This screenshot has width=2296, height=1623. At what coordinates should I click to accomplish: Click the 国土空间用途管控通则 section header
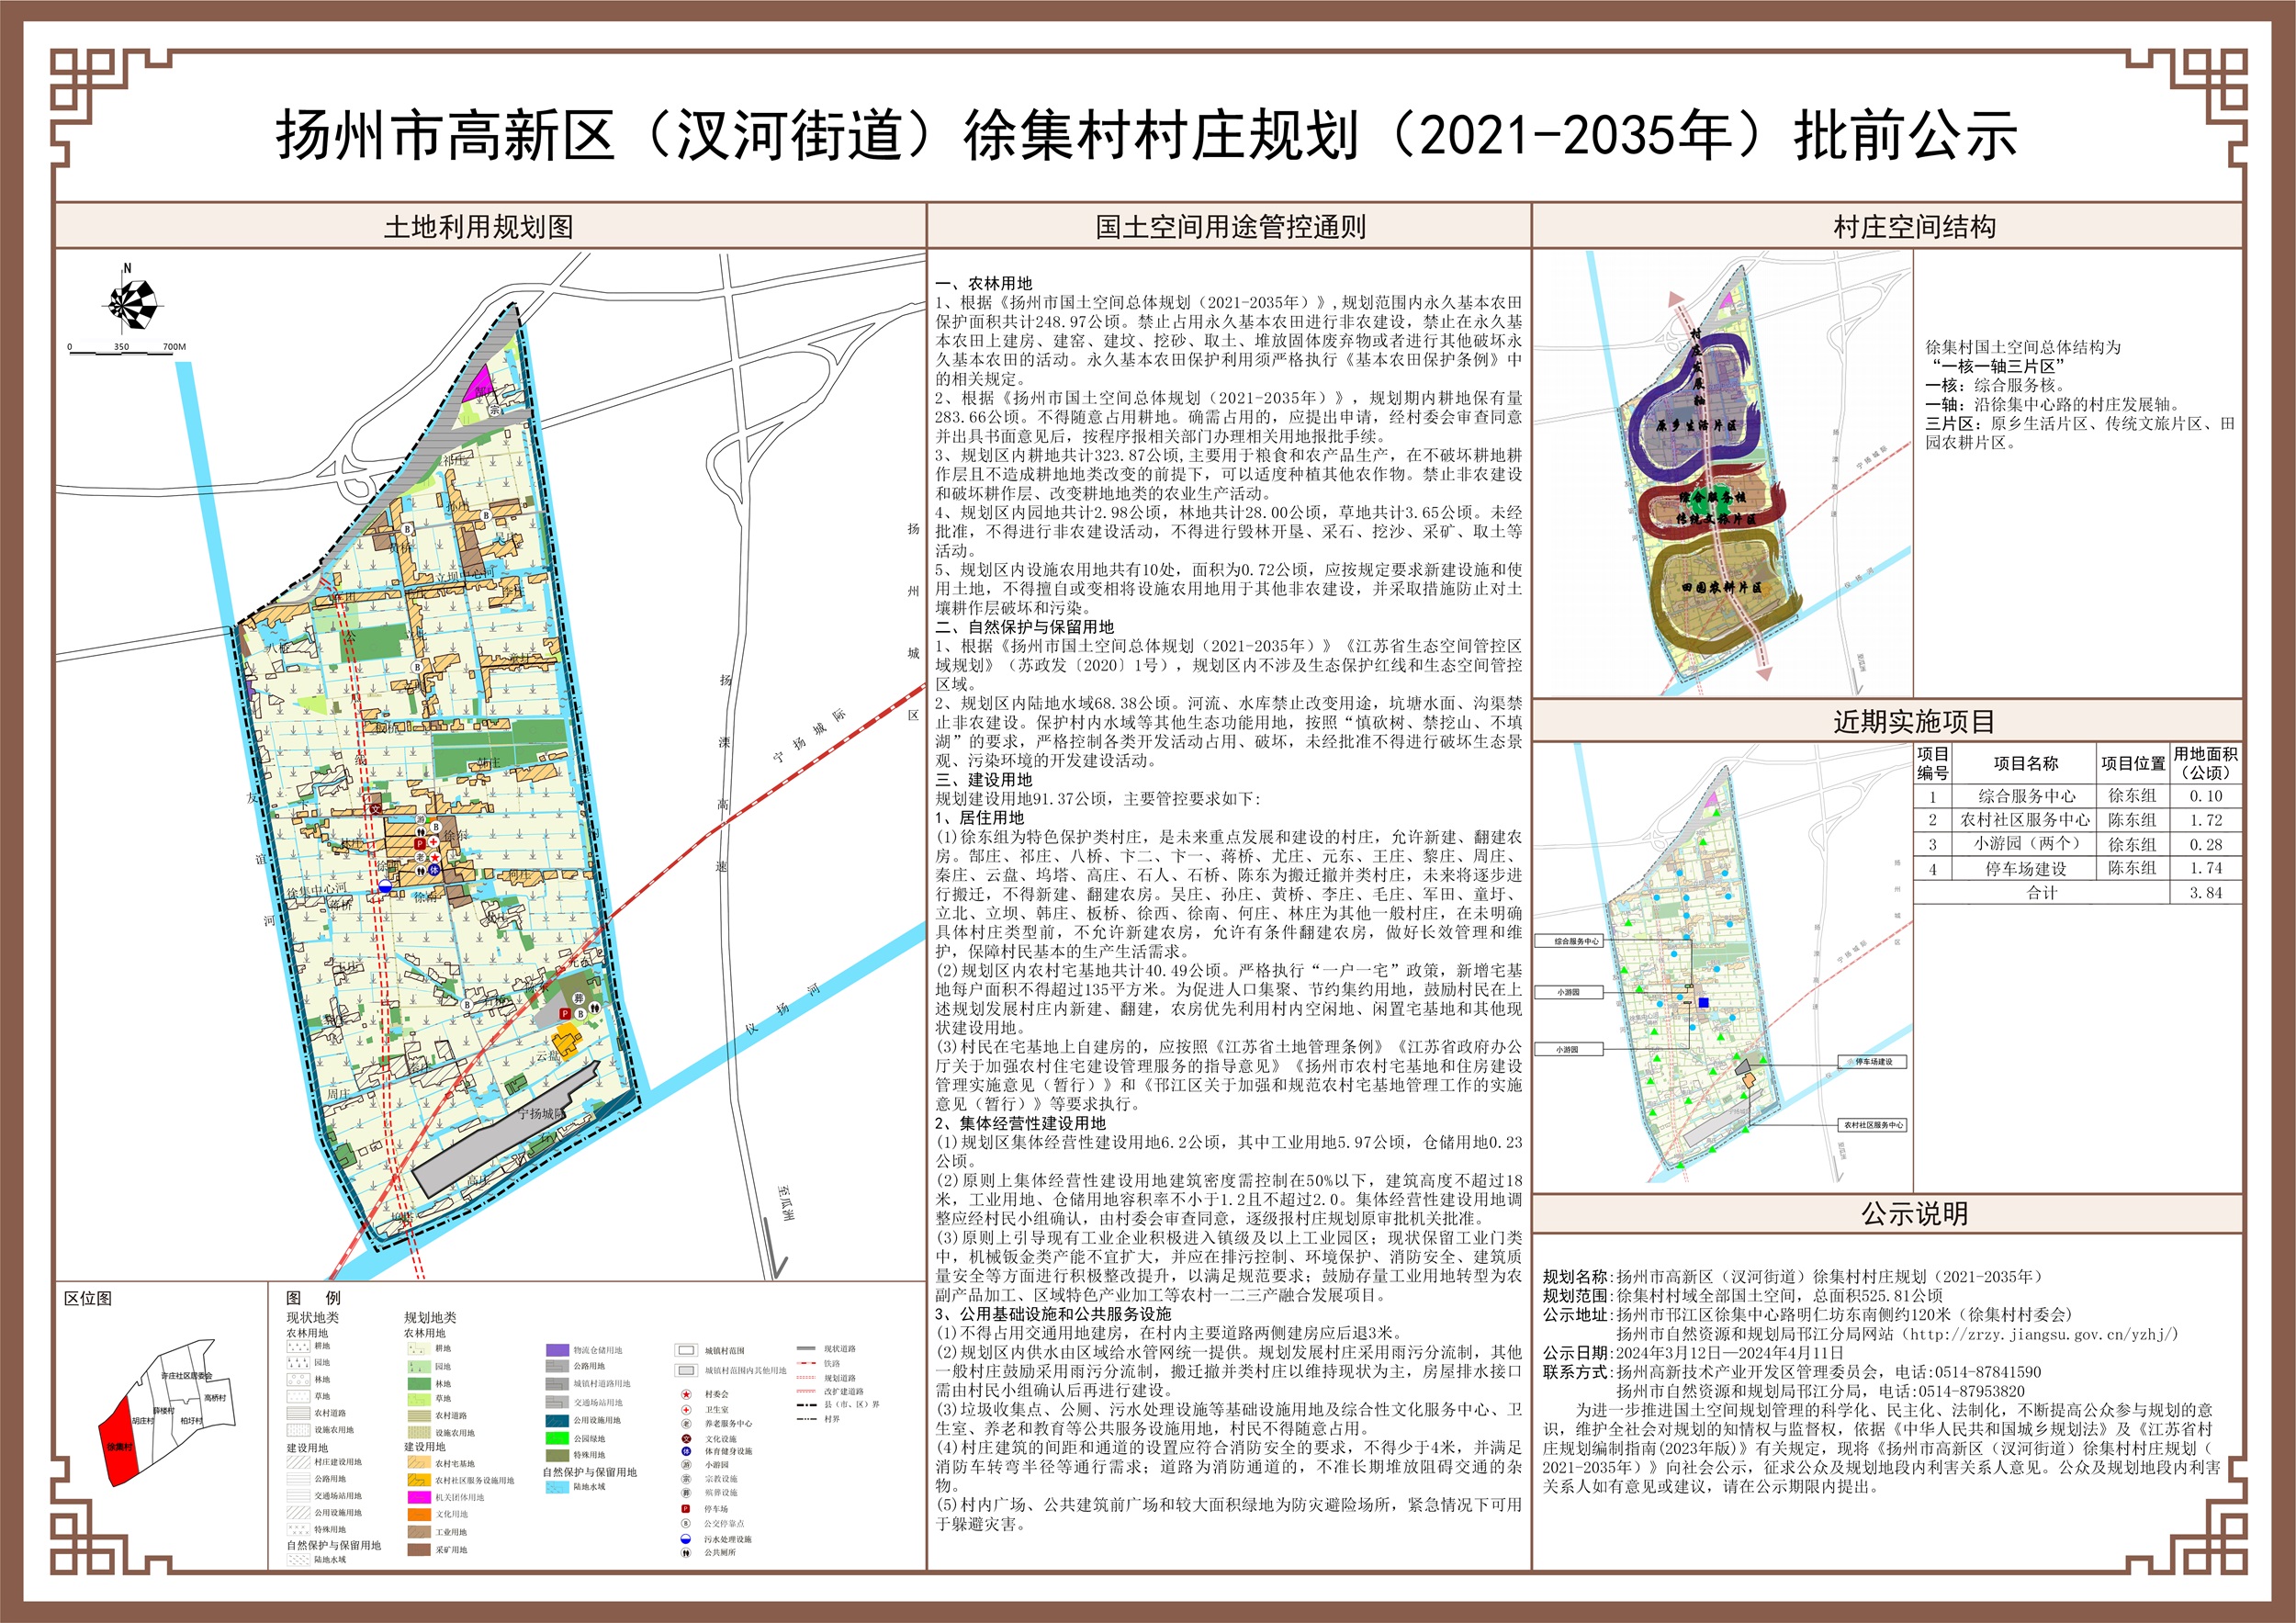tap(1230, 227)
